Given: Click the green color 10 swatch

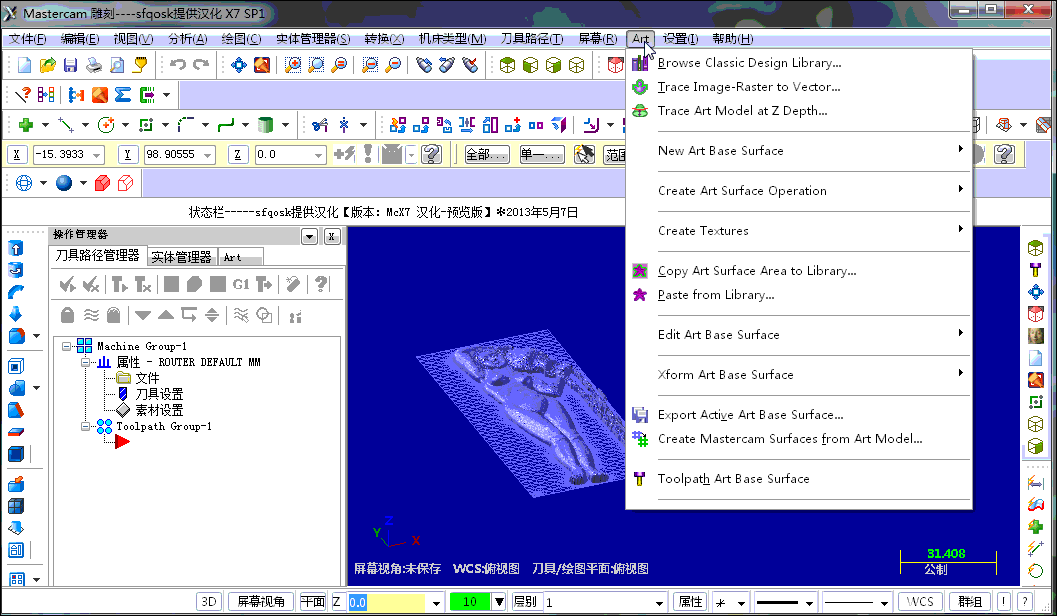Looking at the screenshot, I should tap(471, 602).
